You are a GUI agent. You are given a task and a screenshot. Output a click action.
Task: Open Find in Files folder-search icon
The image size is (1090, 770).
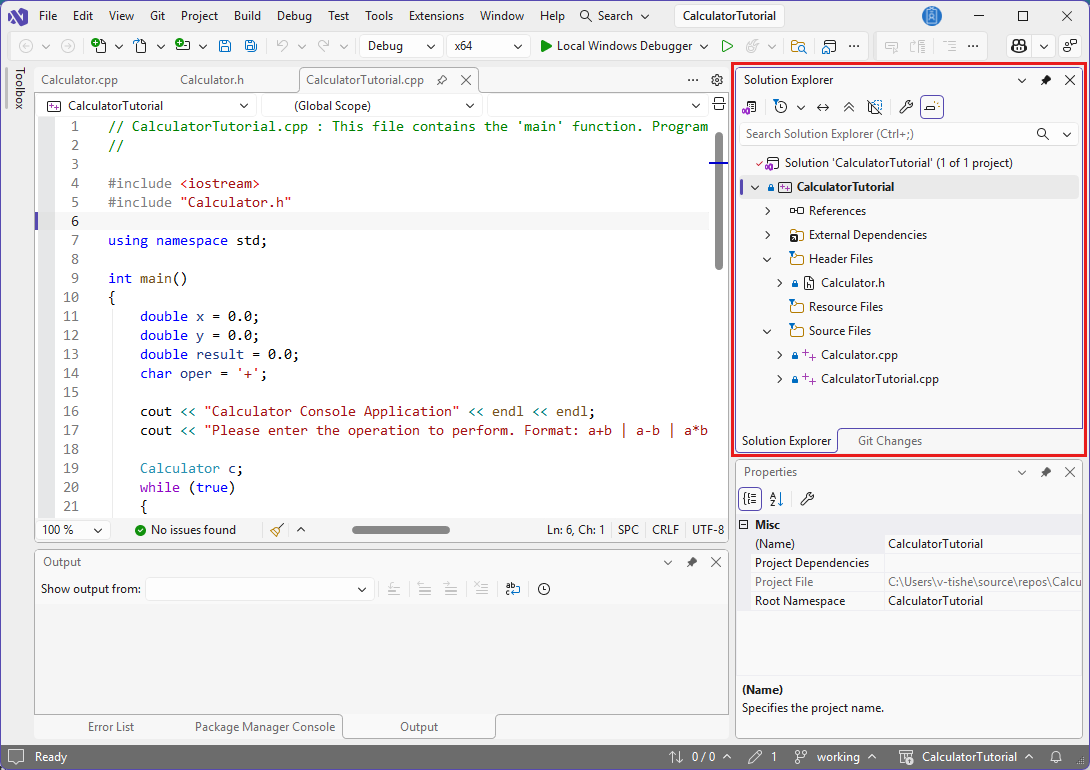point(799,46)
